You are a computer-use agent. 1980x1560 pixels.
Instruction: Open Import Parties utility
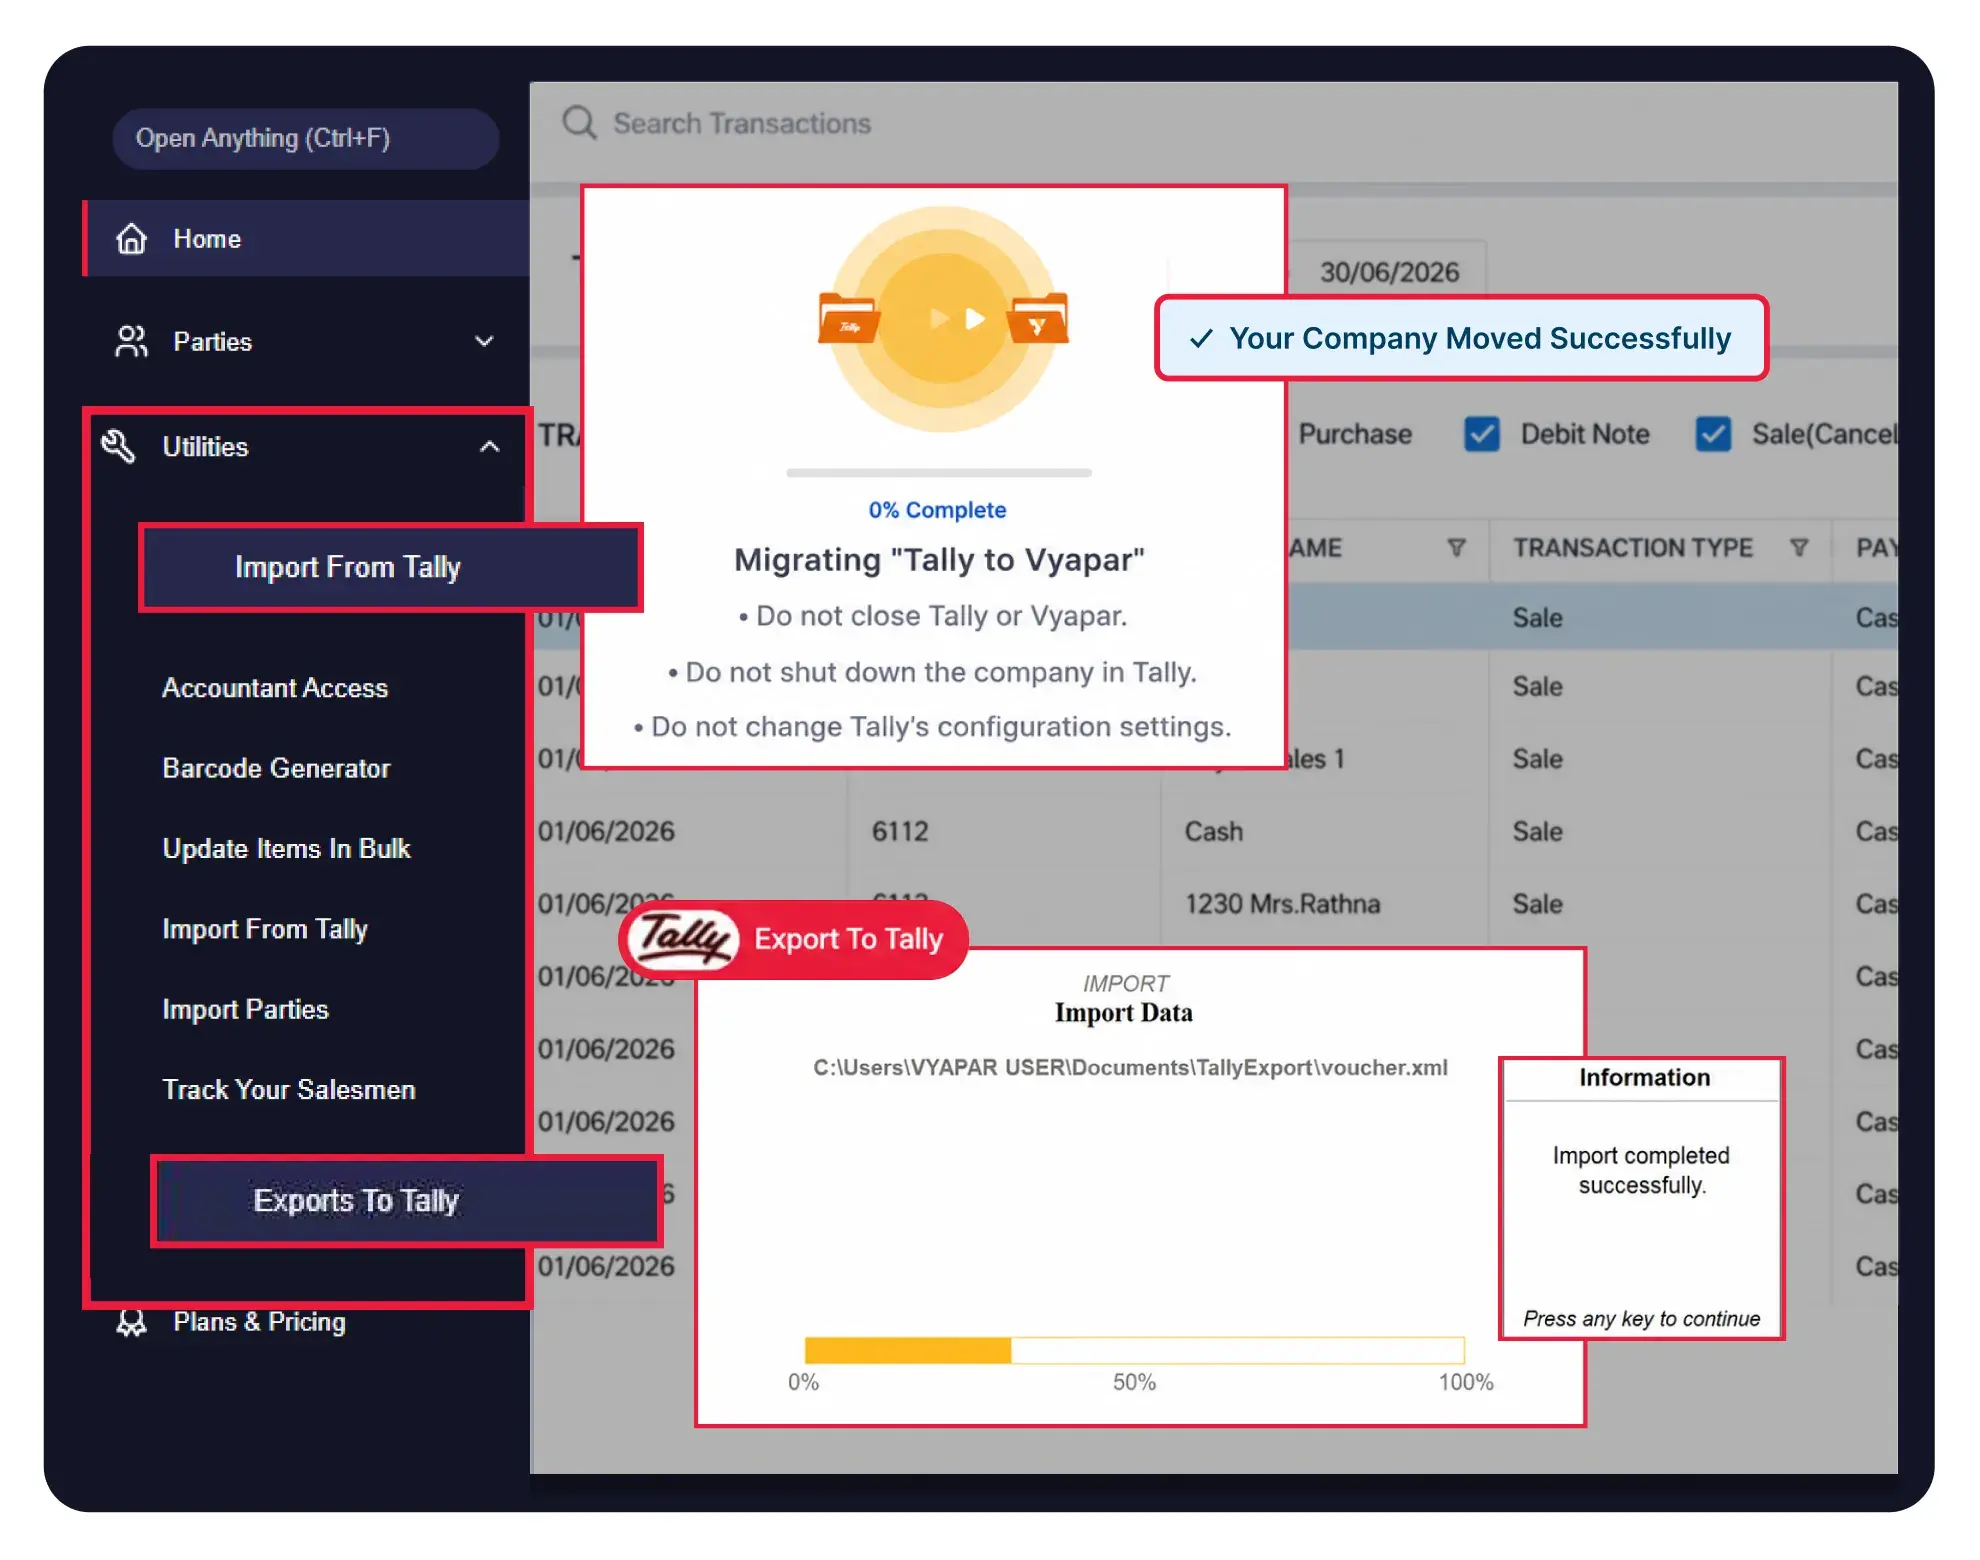(x=245, y=1009)
